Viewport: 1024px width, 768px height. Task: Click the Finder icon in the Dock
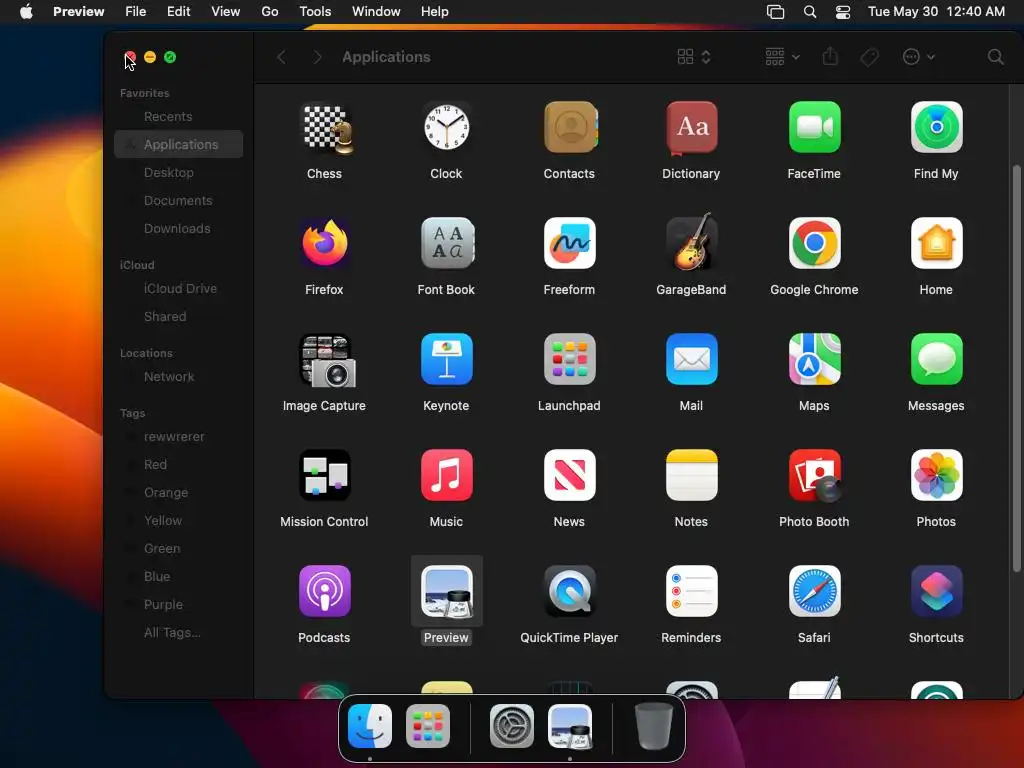[370, 726]
